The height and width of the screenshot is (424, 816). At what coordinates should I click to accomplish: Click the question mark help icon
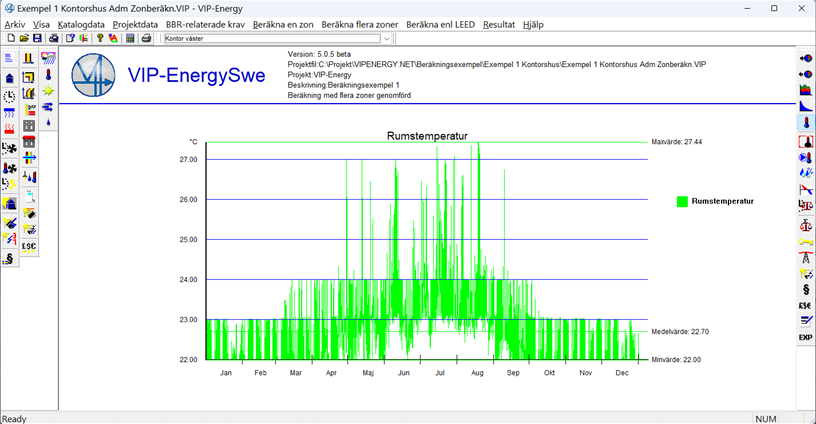99,38
